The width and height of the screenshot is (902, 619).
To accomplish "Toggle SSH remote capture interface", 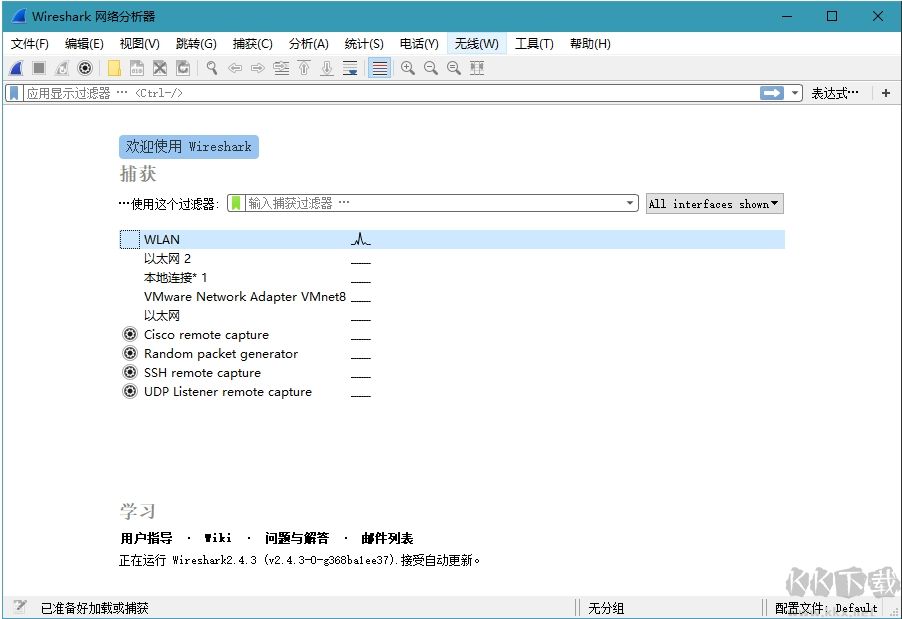I will 130,372.
